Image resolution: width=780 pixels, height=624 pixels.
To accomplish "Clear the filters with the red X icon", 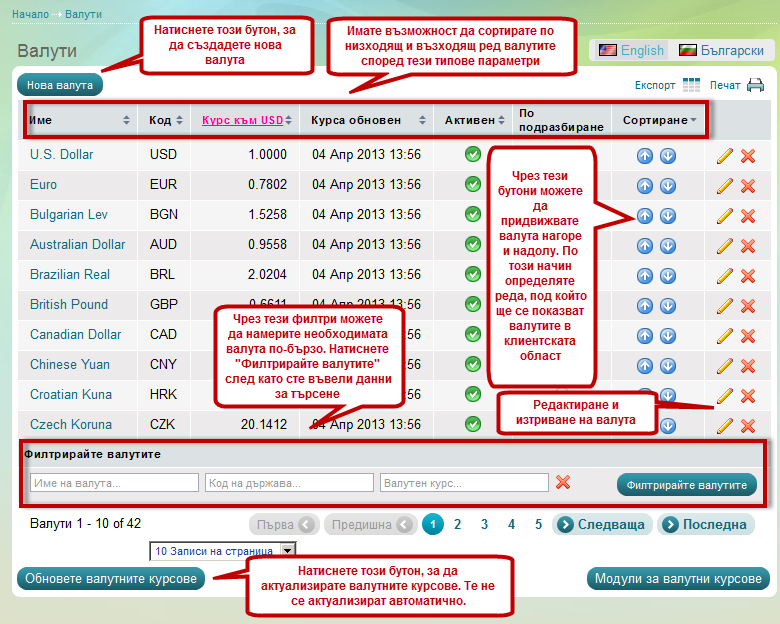I will [563, 482].
